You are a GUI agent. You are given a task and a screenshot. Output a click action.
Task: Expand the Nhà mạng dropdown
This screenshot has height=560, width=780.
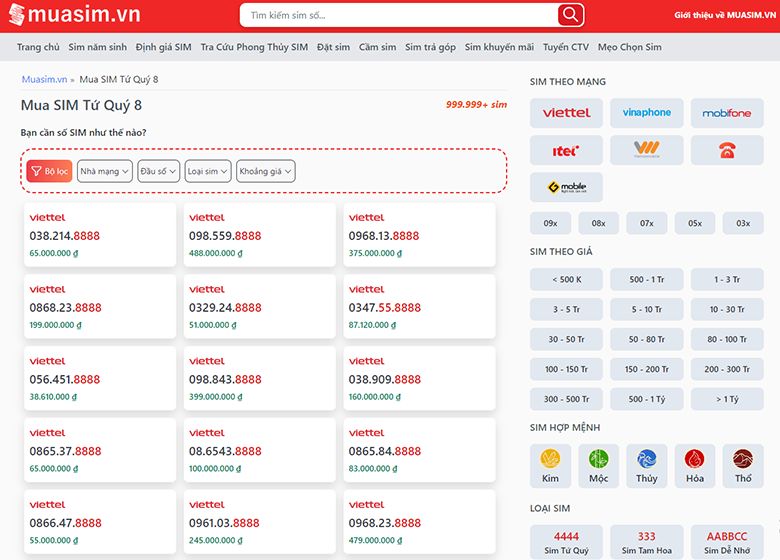pyautogui.click(x=105, y=171)
